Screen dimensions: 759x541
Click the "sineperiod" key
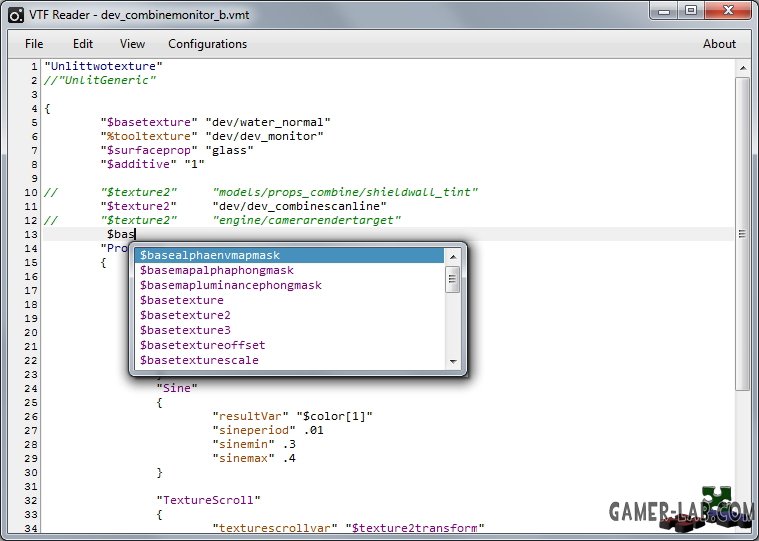(254, 431)
